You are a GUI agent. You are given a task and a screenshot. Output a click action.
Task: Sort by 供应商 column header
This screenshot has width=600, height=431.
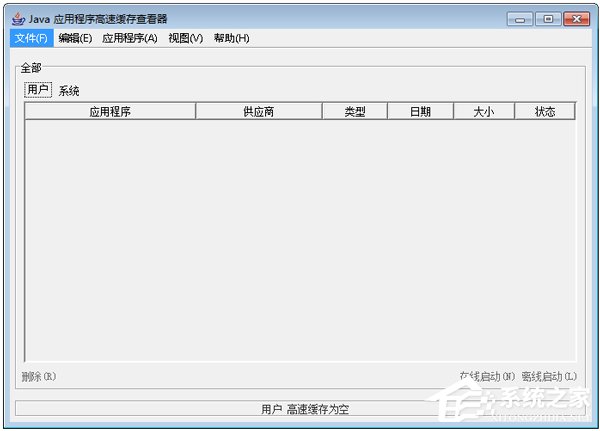click(x=259, y=111)
